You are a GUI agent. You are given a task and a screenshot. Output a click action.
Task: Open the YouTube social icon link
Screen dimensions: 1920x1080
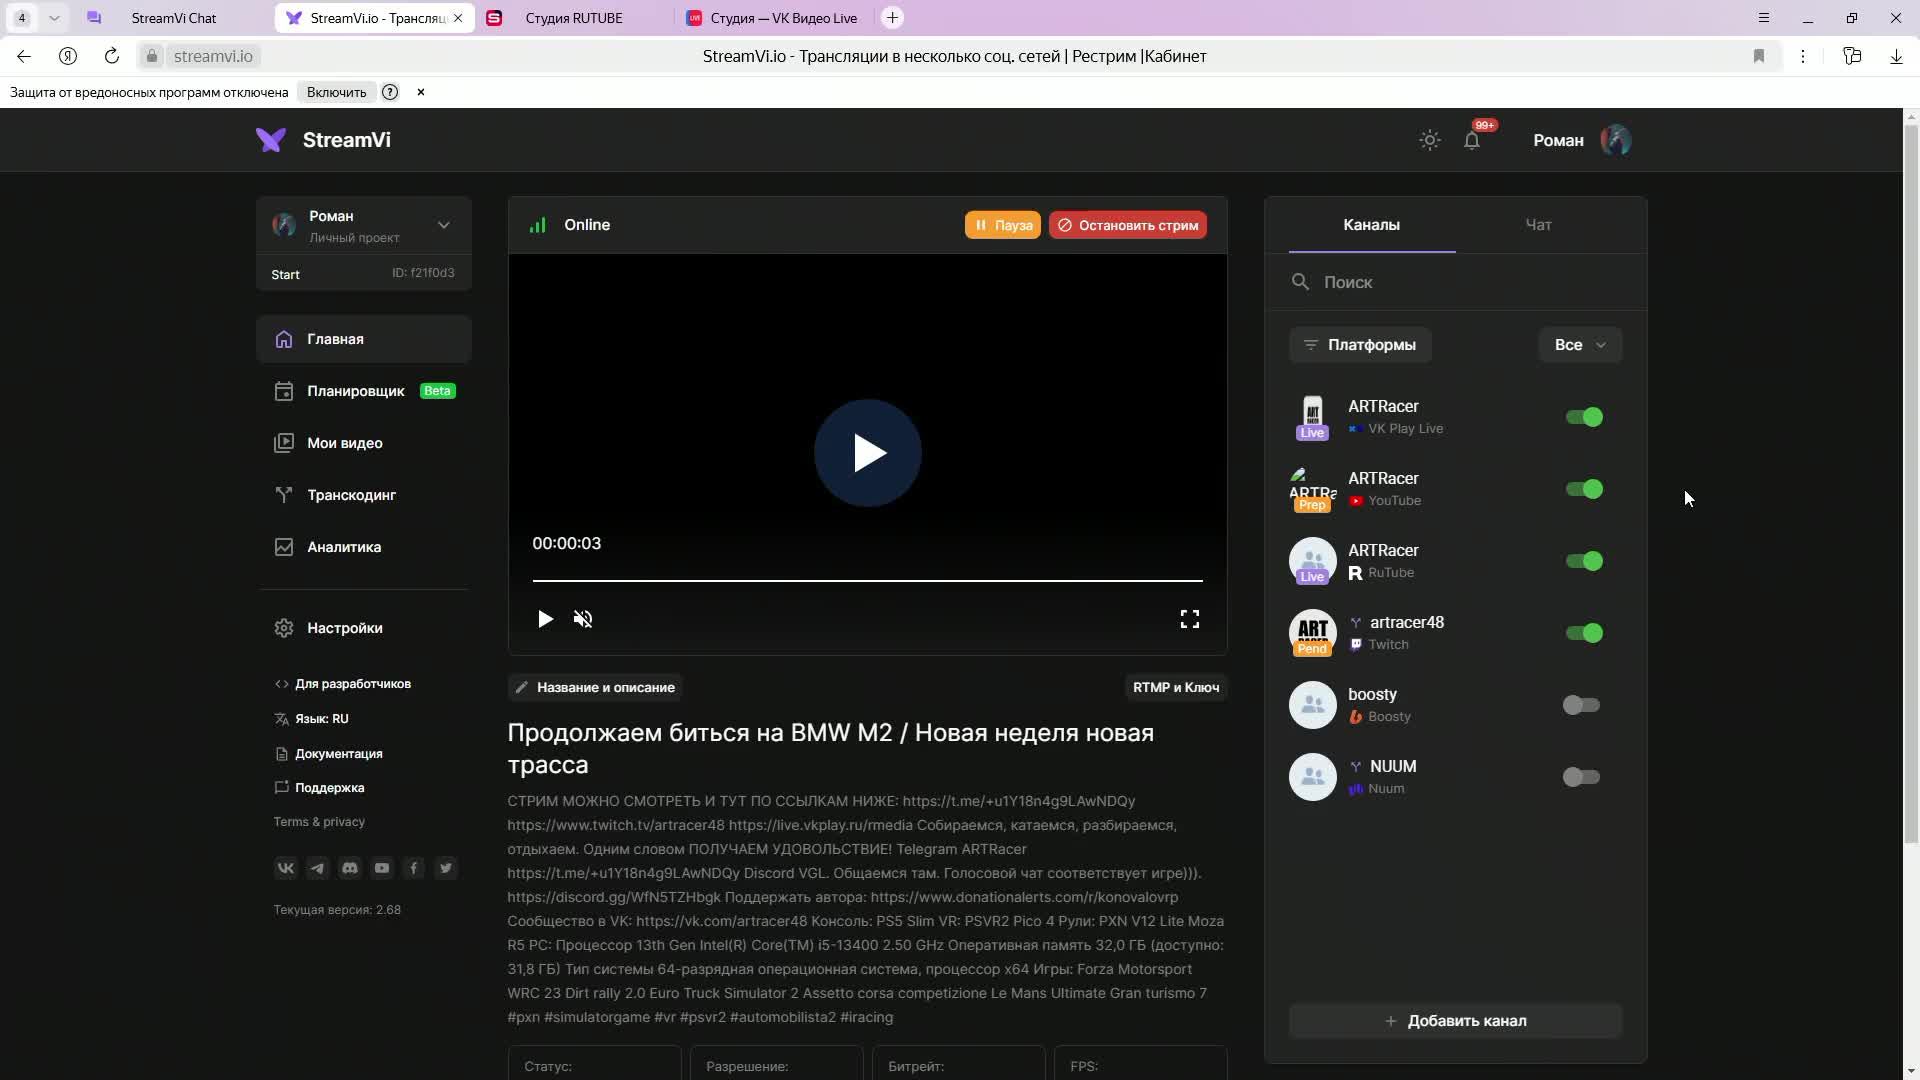[x=382, y=868]
